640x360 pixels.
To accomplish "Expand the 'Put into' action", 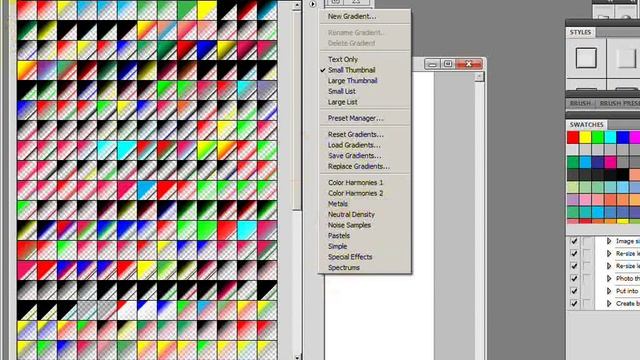I will tap(609, 291).
